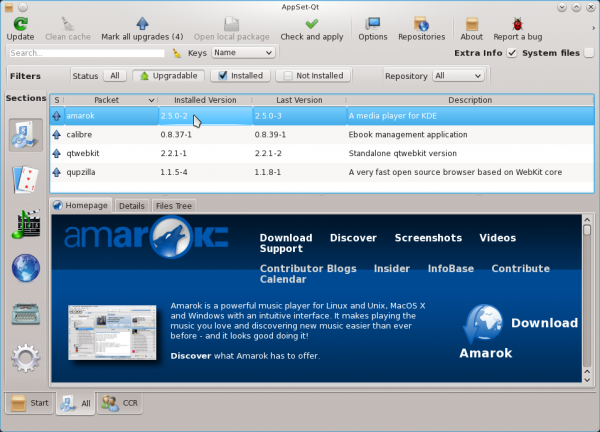Open the Support nav link
This screenshot has width=600, height=432.
(x=281, y=249)
